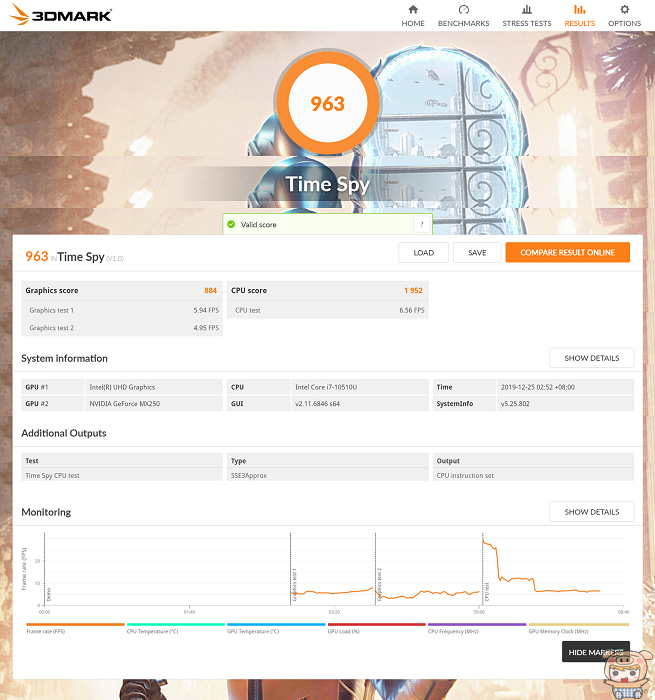Click SystemInfo version v5.25.802
This screenshot has width=655, height=700.
click(x=515, y=404)
